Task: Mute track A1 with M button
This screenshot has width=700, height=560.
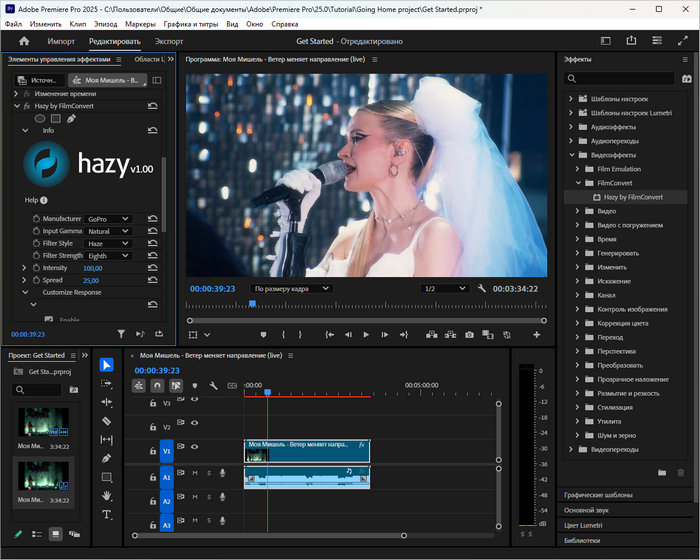Action: point(195,472)
